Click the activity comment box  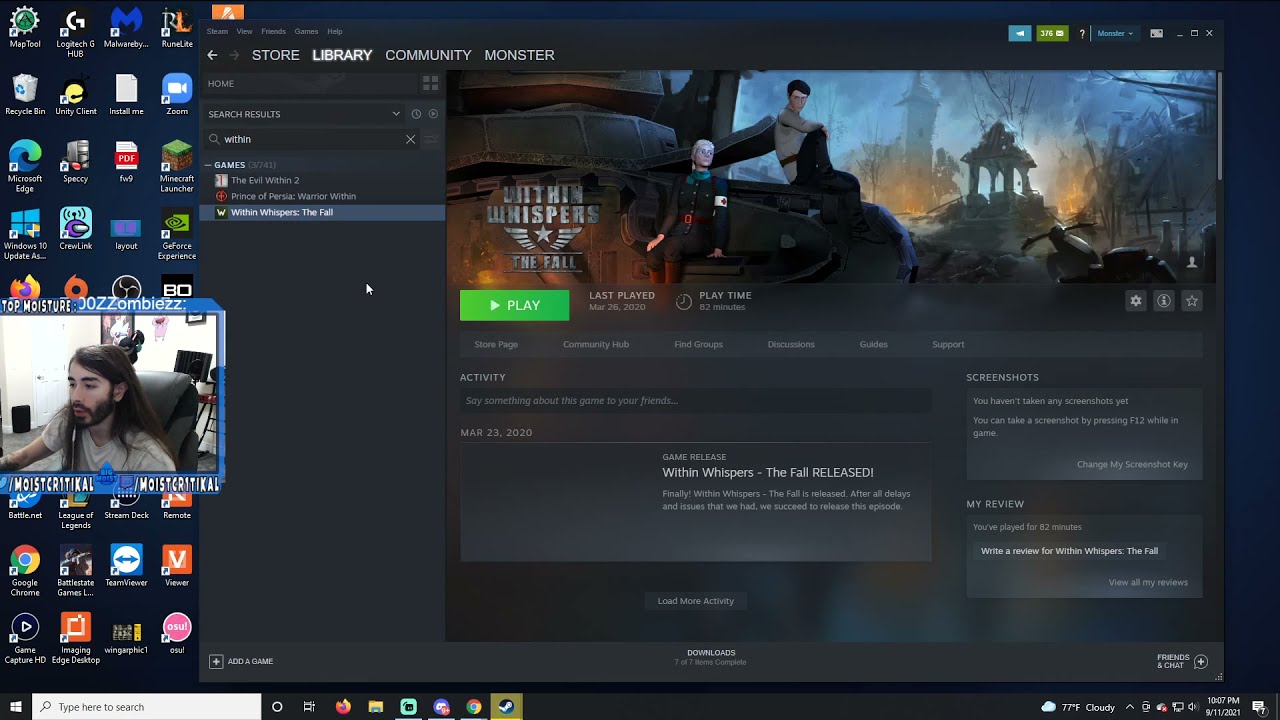coord(695,401)
